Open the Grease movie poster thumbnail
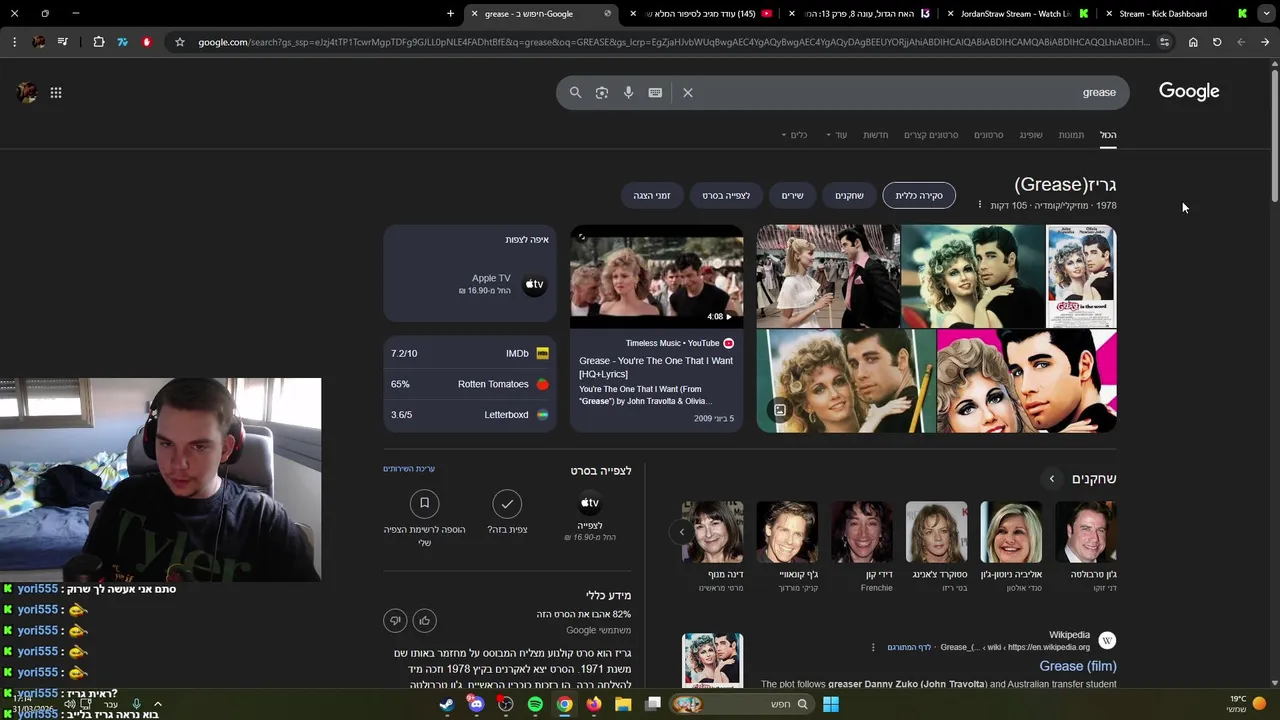The width and height of the screenshot is (1280, 720). [1081, 276]
